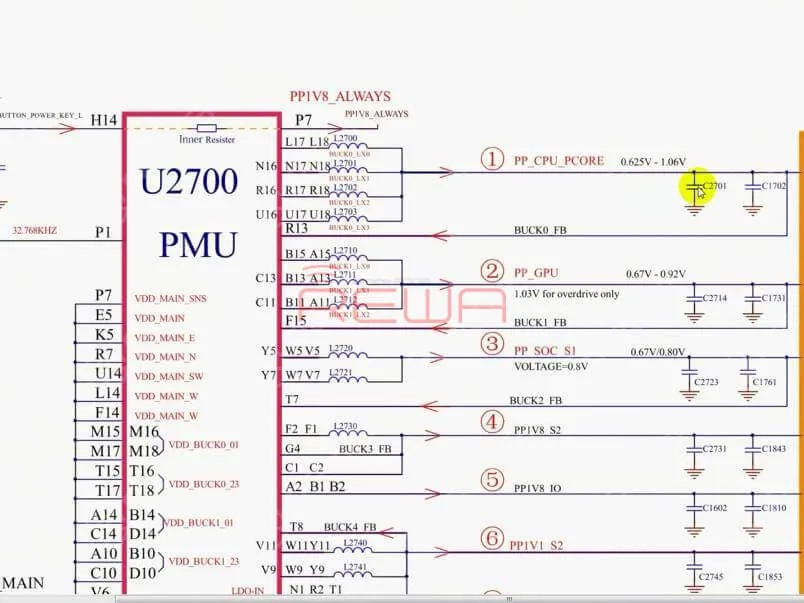Click the 1.03V for overdrive only note

tap(566, 294)
